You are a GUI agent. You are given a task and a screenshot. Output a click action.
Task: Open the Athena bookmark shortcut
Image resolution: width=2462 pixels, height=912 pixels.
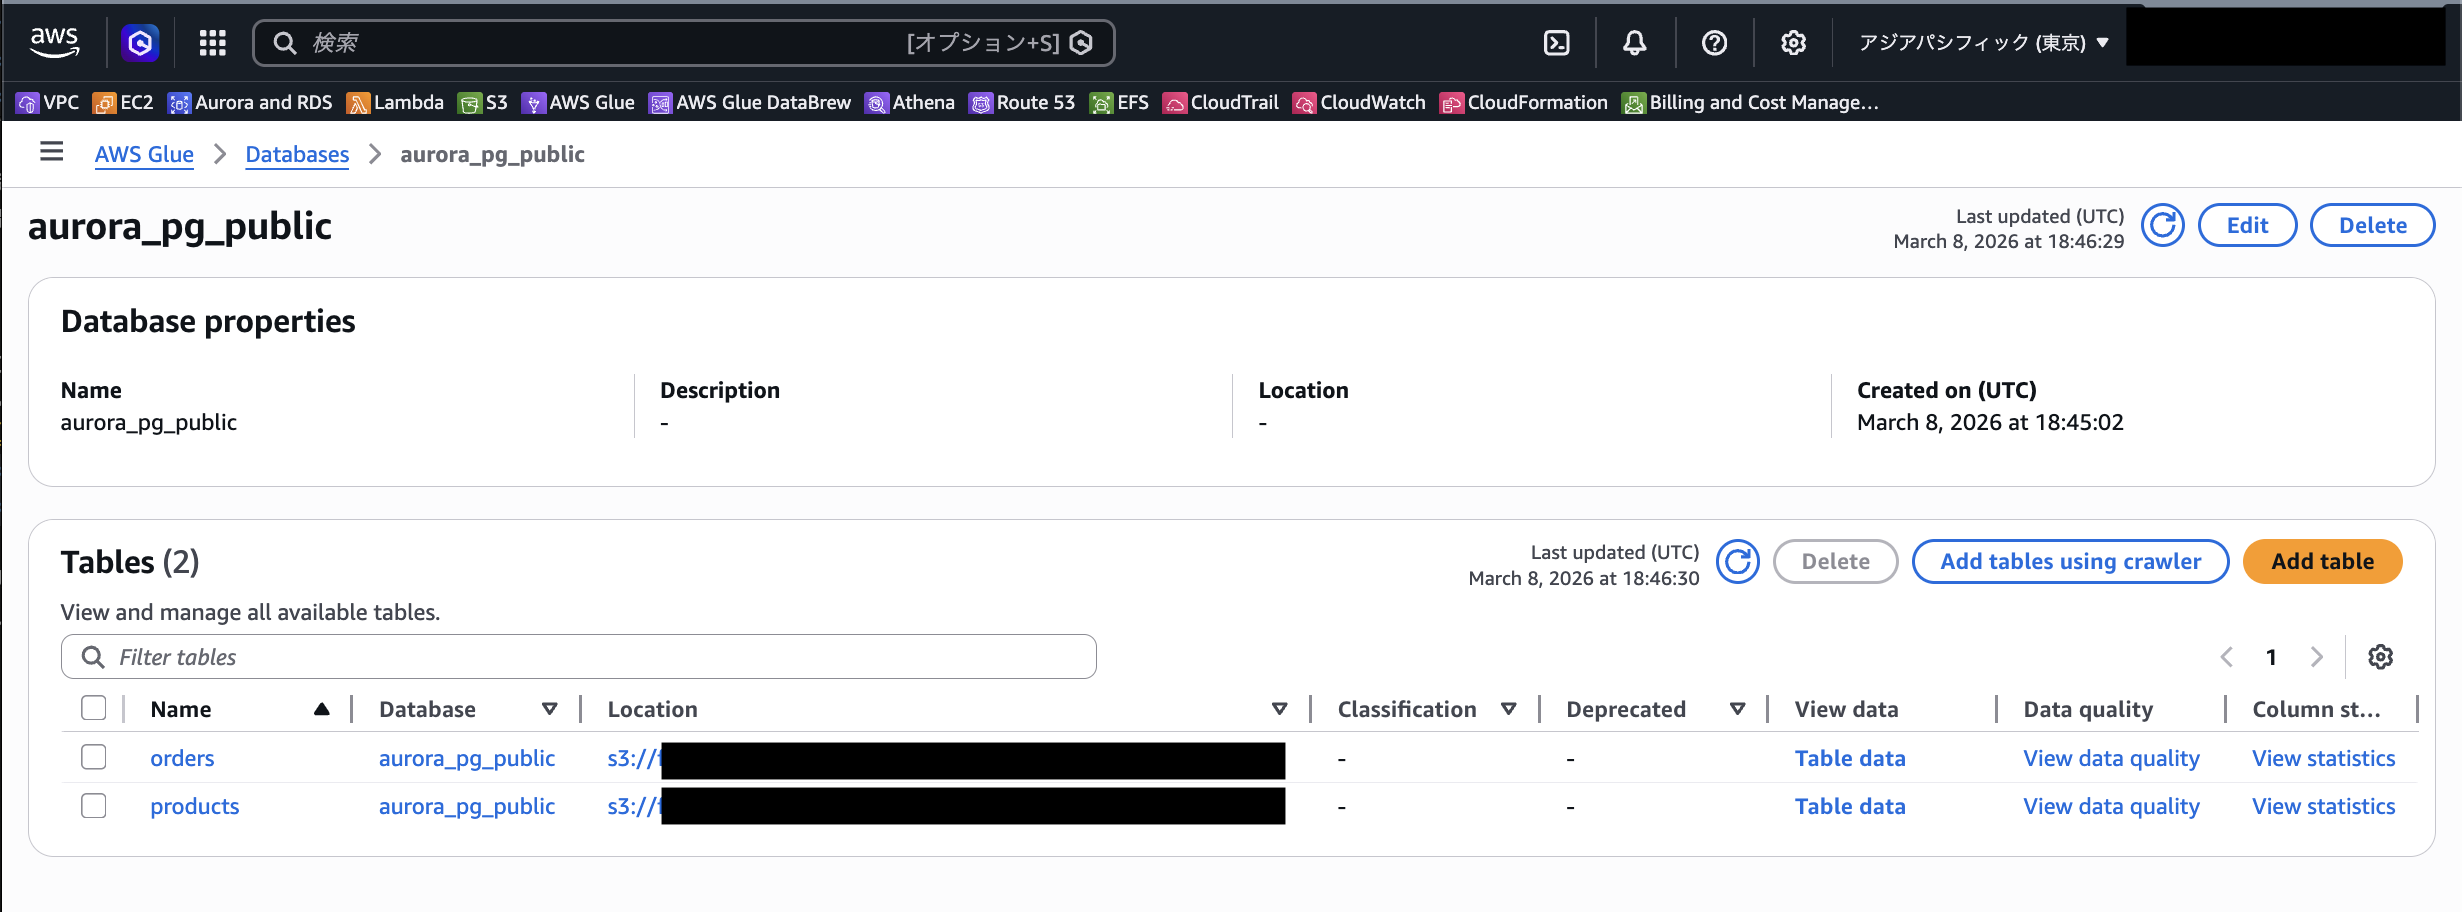[910, 103]
